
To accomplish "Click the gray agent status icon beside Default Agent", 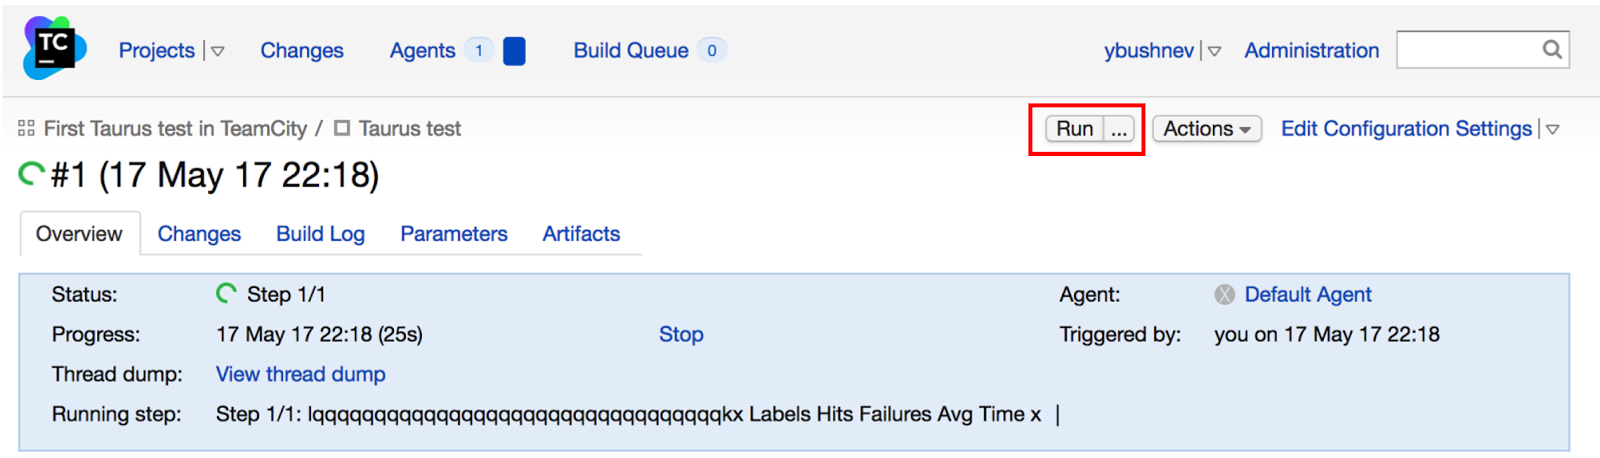I will (x=1225, y=294).
